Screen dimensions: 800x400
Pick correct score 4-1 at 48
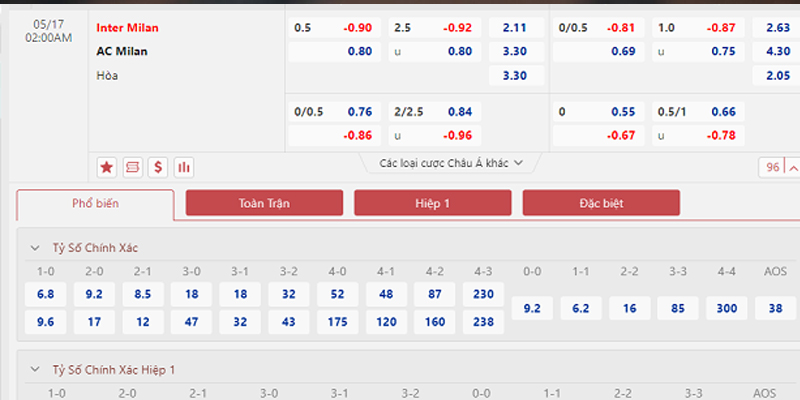point(386,294)
